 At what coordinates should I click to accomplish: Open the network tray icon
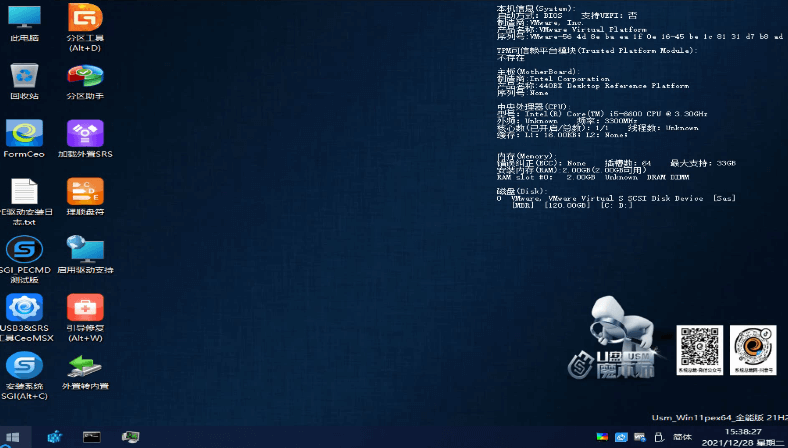click(x=639, y=437)
